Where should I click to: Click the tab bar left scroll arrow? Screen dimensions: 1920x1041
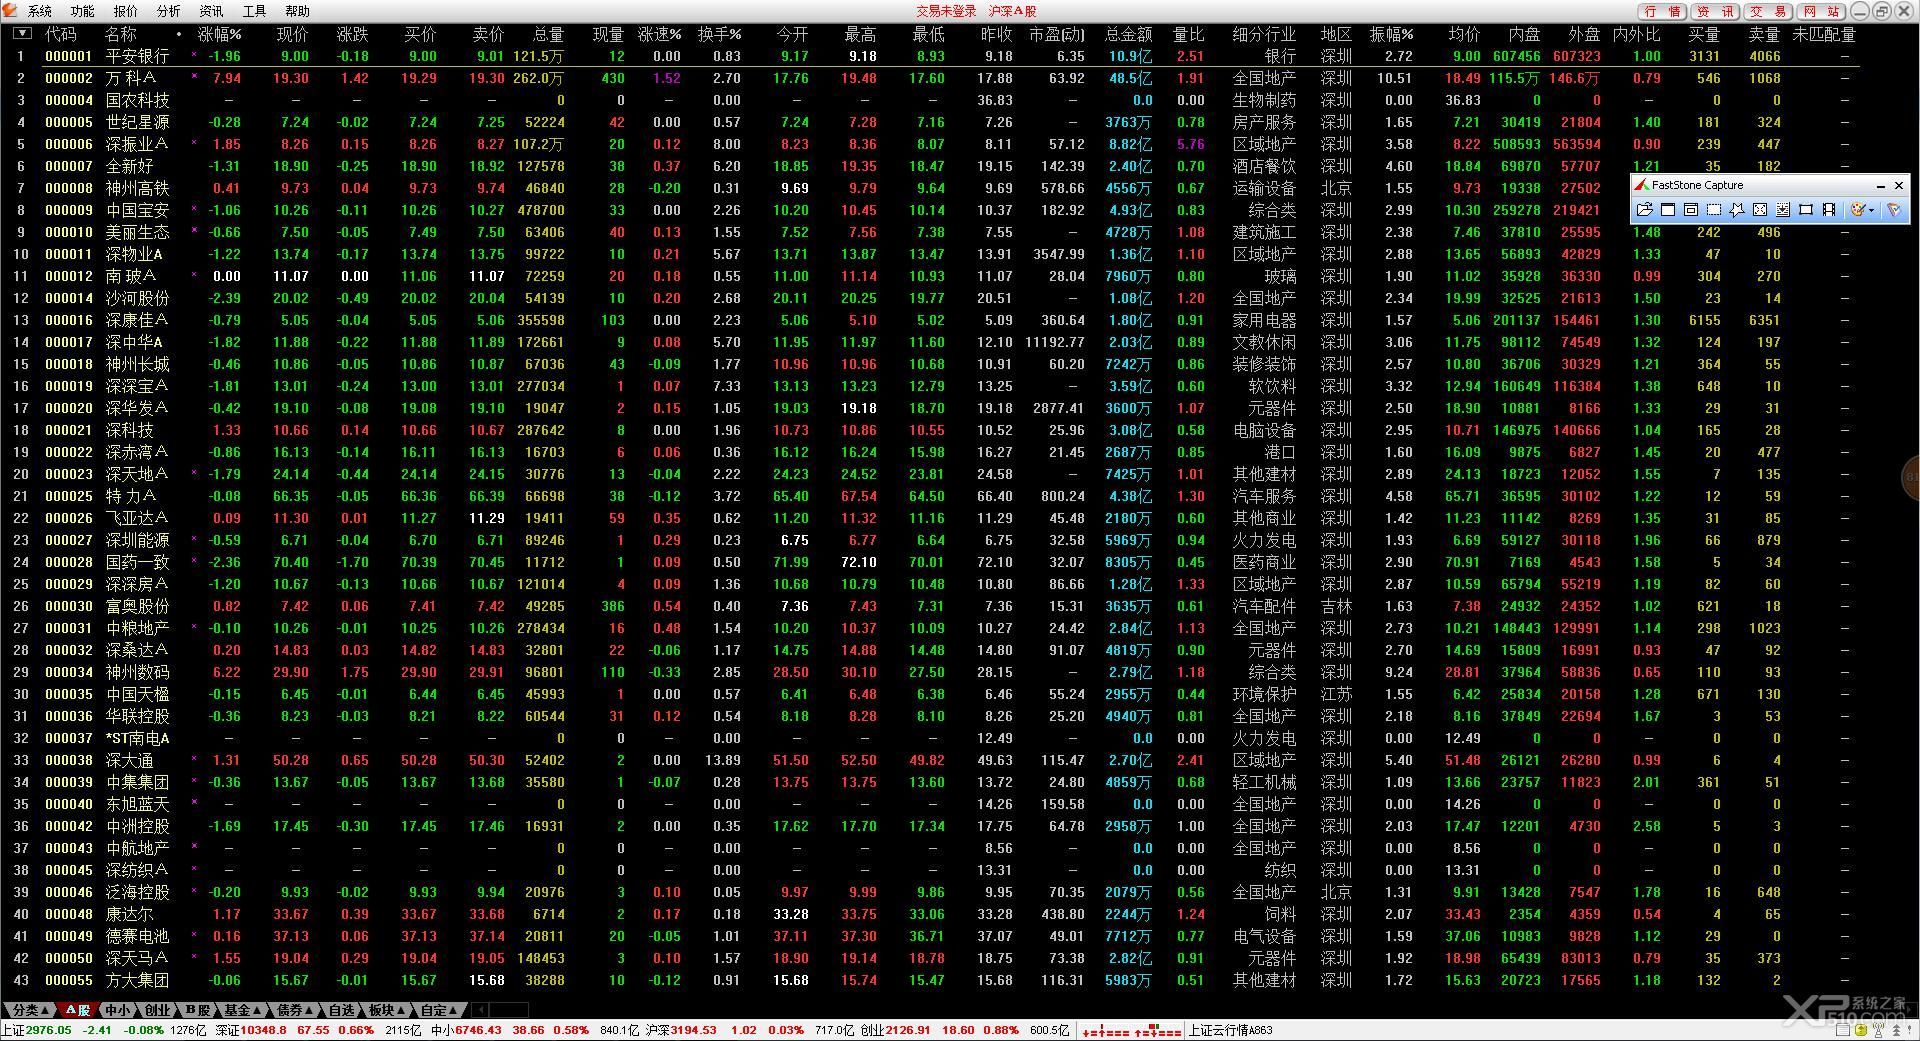click(481, 1010)
